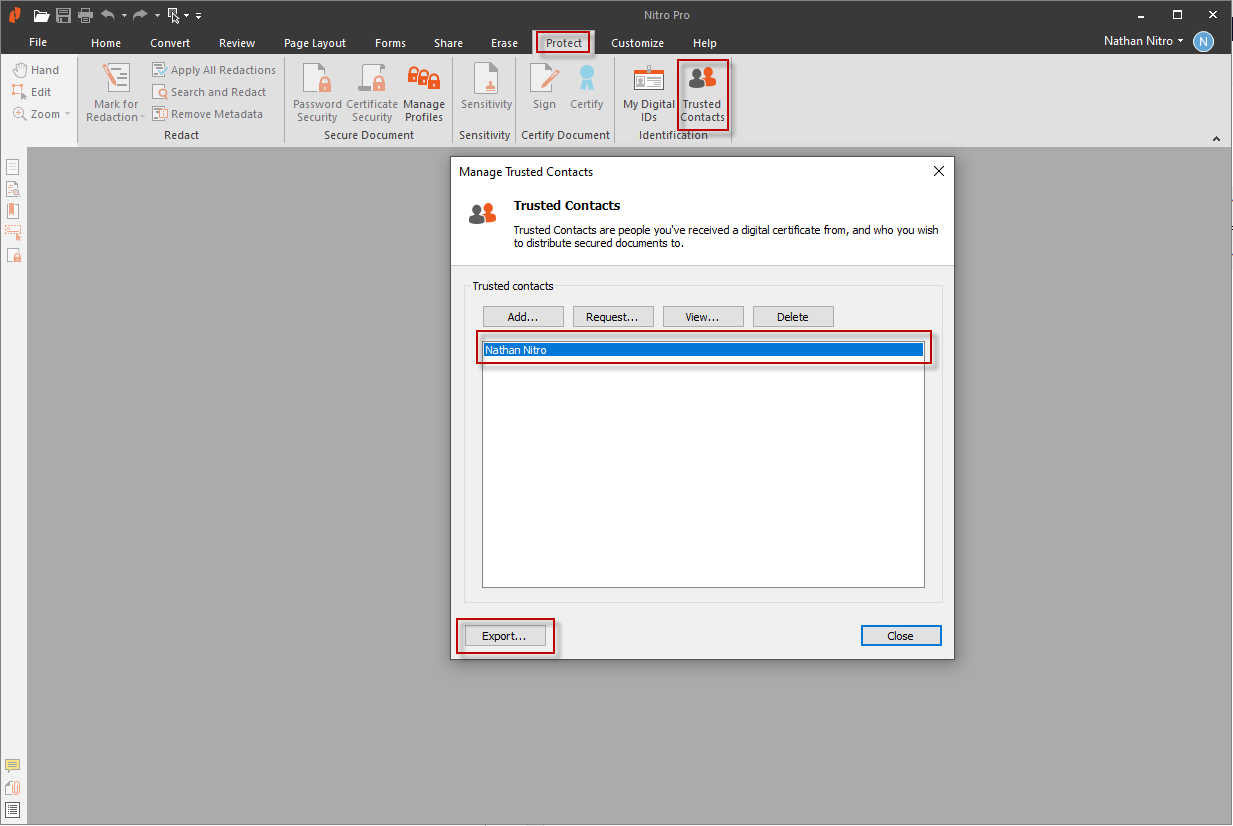Switch to the Erase ribbon tab
This screenshot has height=826, width=1233.
pyautogui.click(x=504, y=43)
